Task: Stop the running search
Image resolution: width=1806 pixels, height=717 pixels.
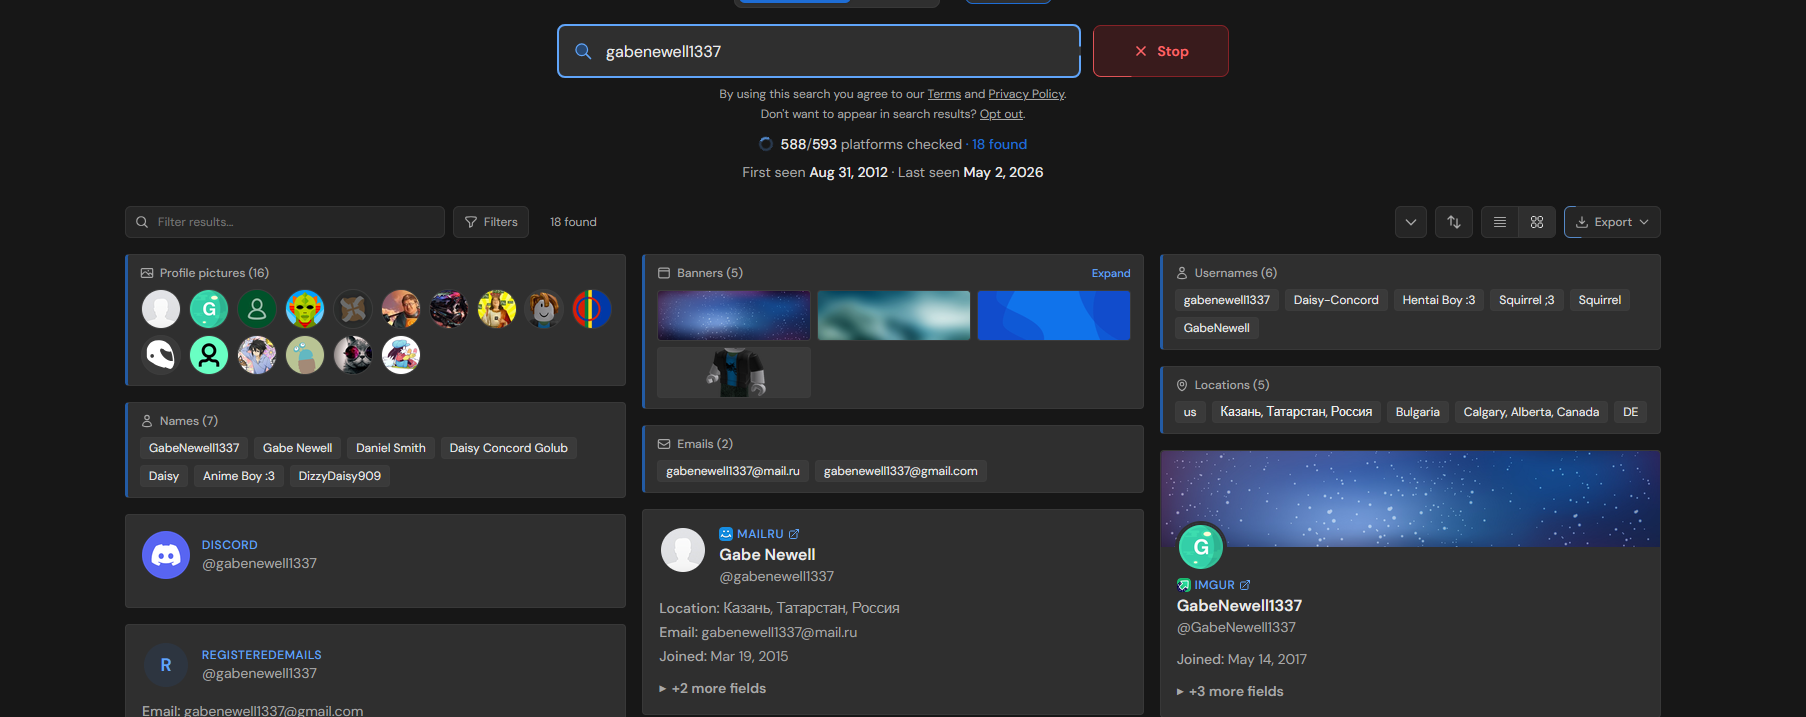Action: [1160, 51]
